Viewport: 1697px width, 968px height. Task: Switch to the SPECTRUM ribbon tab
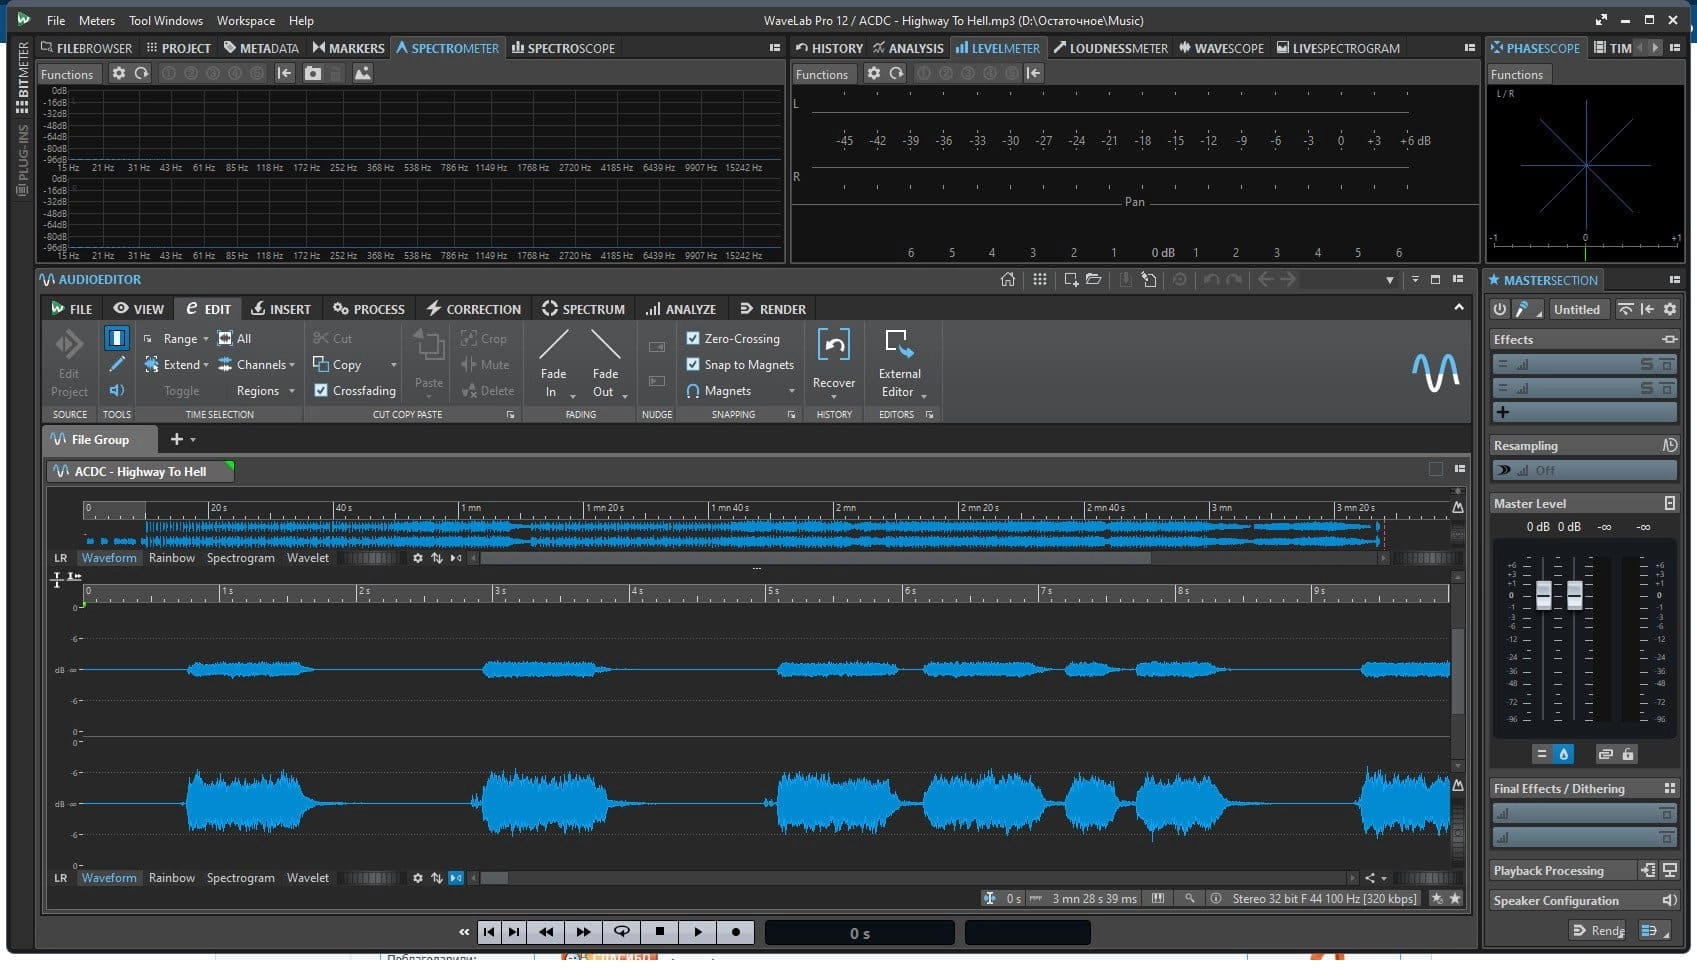[583, 309]
